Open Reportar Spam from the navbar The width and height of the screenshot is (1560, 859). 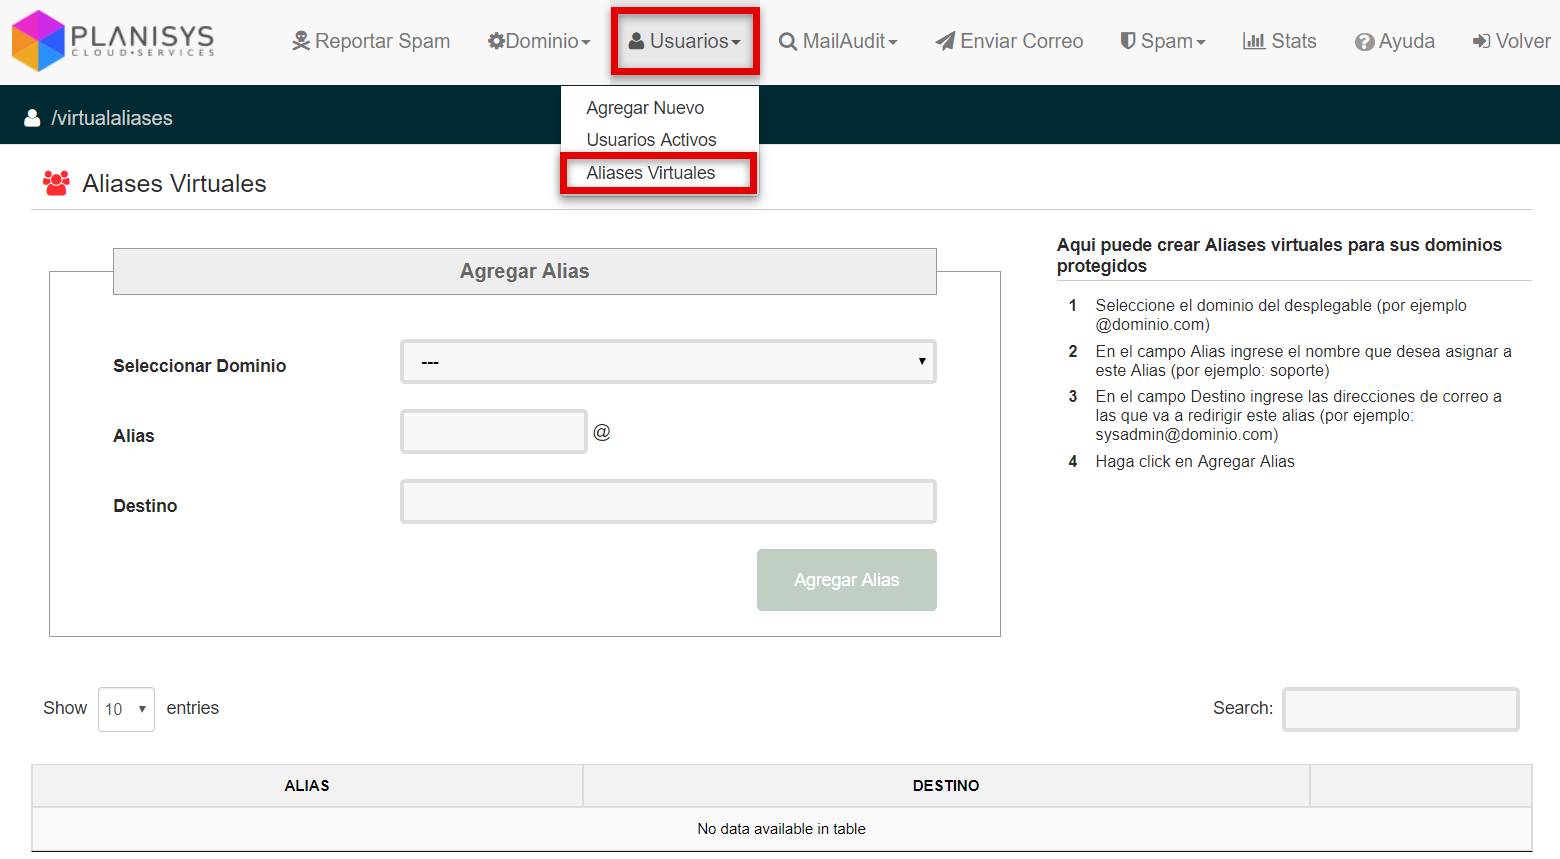coord(371,41)
